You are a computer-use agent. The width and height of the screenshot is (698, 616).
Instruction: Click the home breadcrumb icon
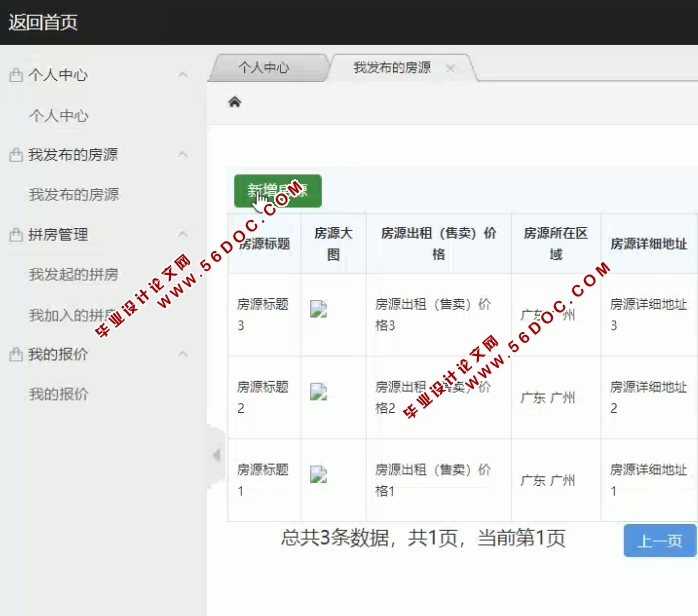[x=235, y=102]
